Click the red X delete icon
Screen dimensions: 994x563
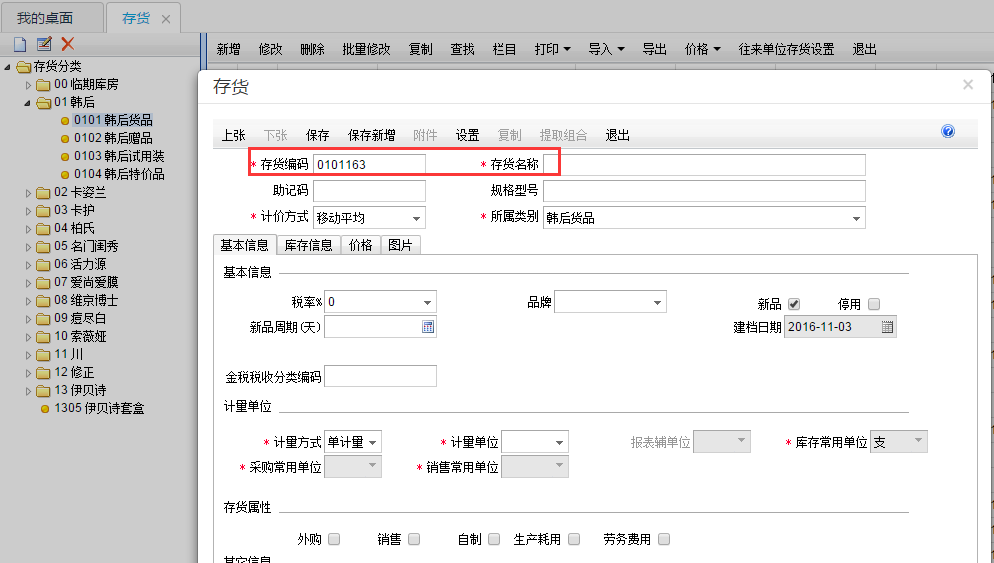tap(68, 44)
